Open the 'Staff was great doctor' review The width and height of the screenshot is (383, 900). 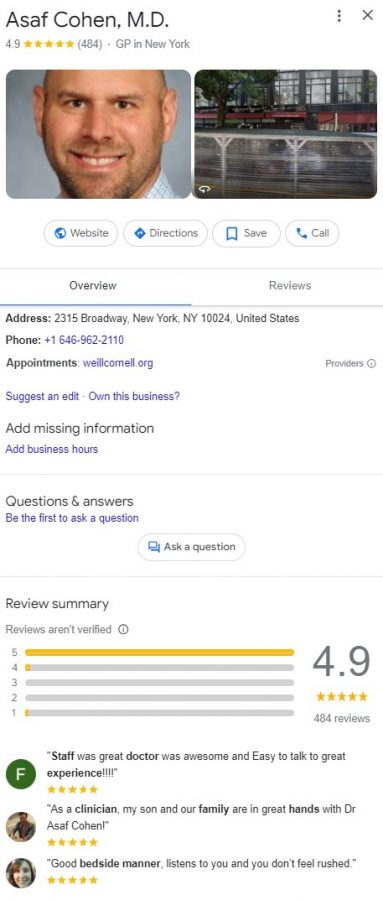click(x=196, y=765)
